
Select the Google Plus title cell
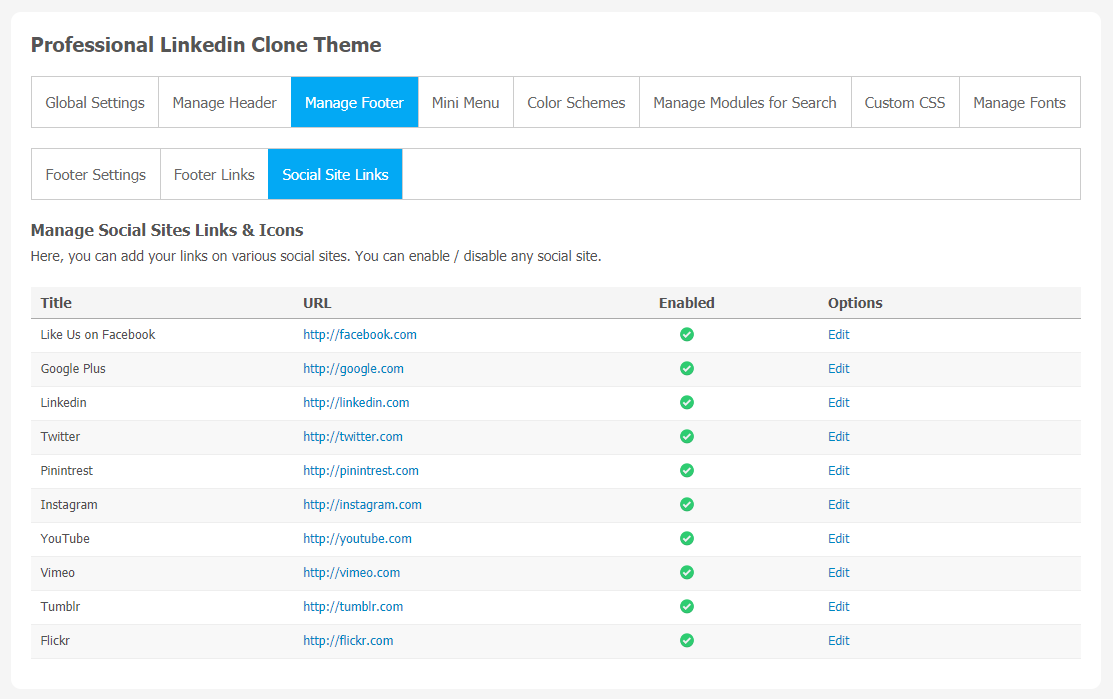(x=73, y=369)
